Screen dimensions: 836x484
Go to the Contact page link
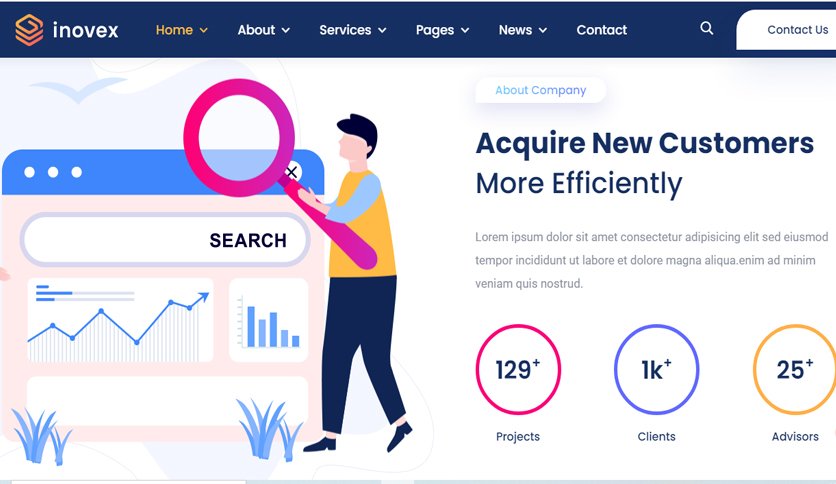point(601,30)
